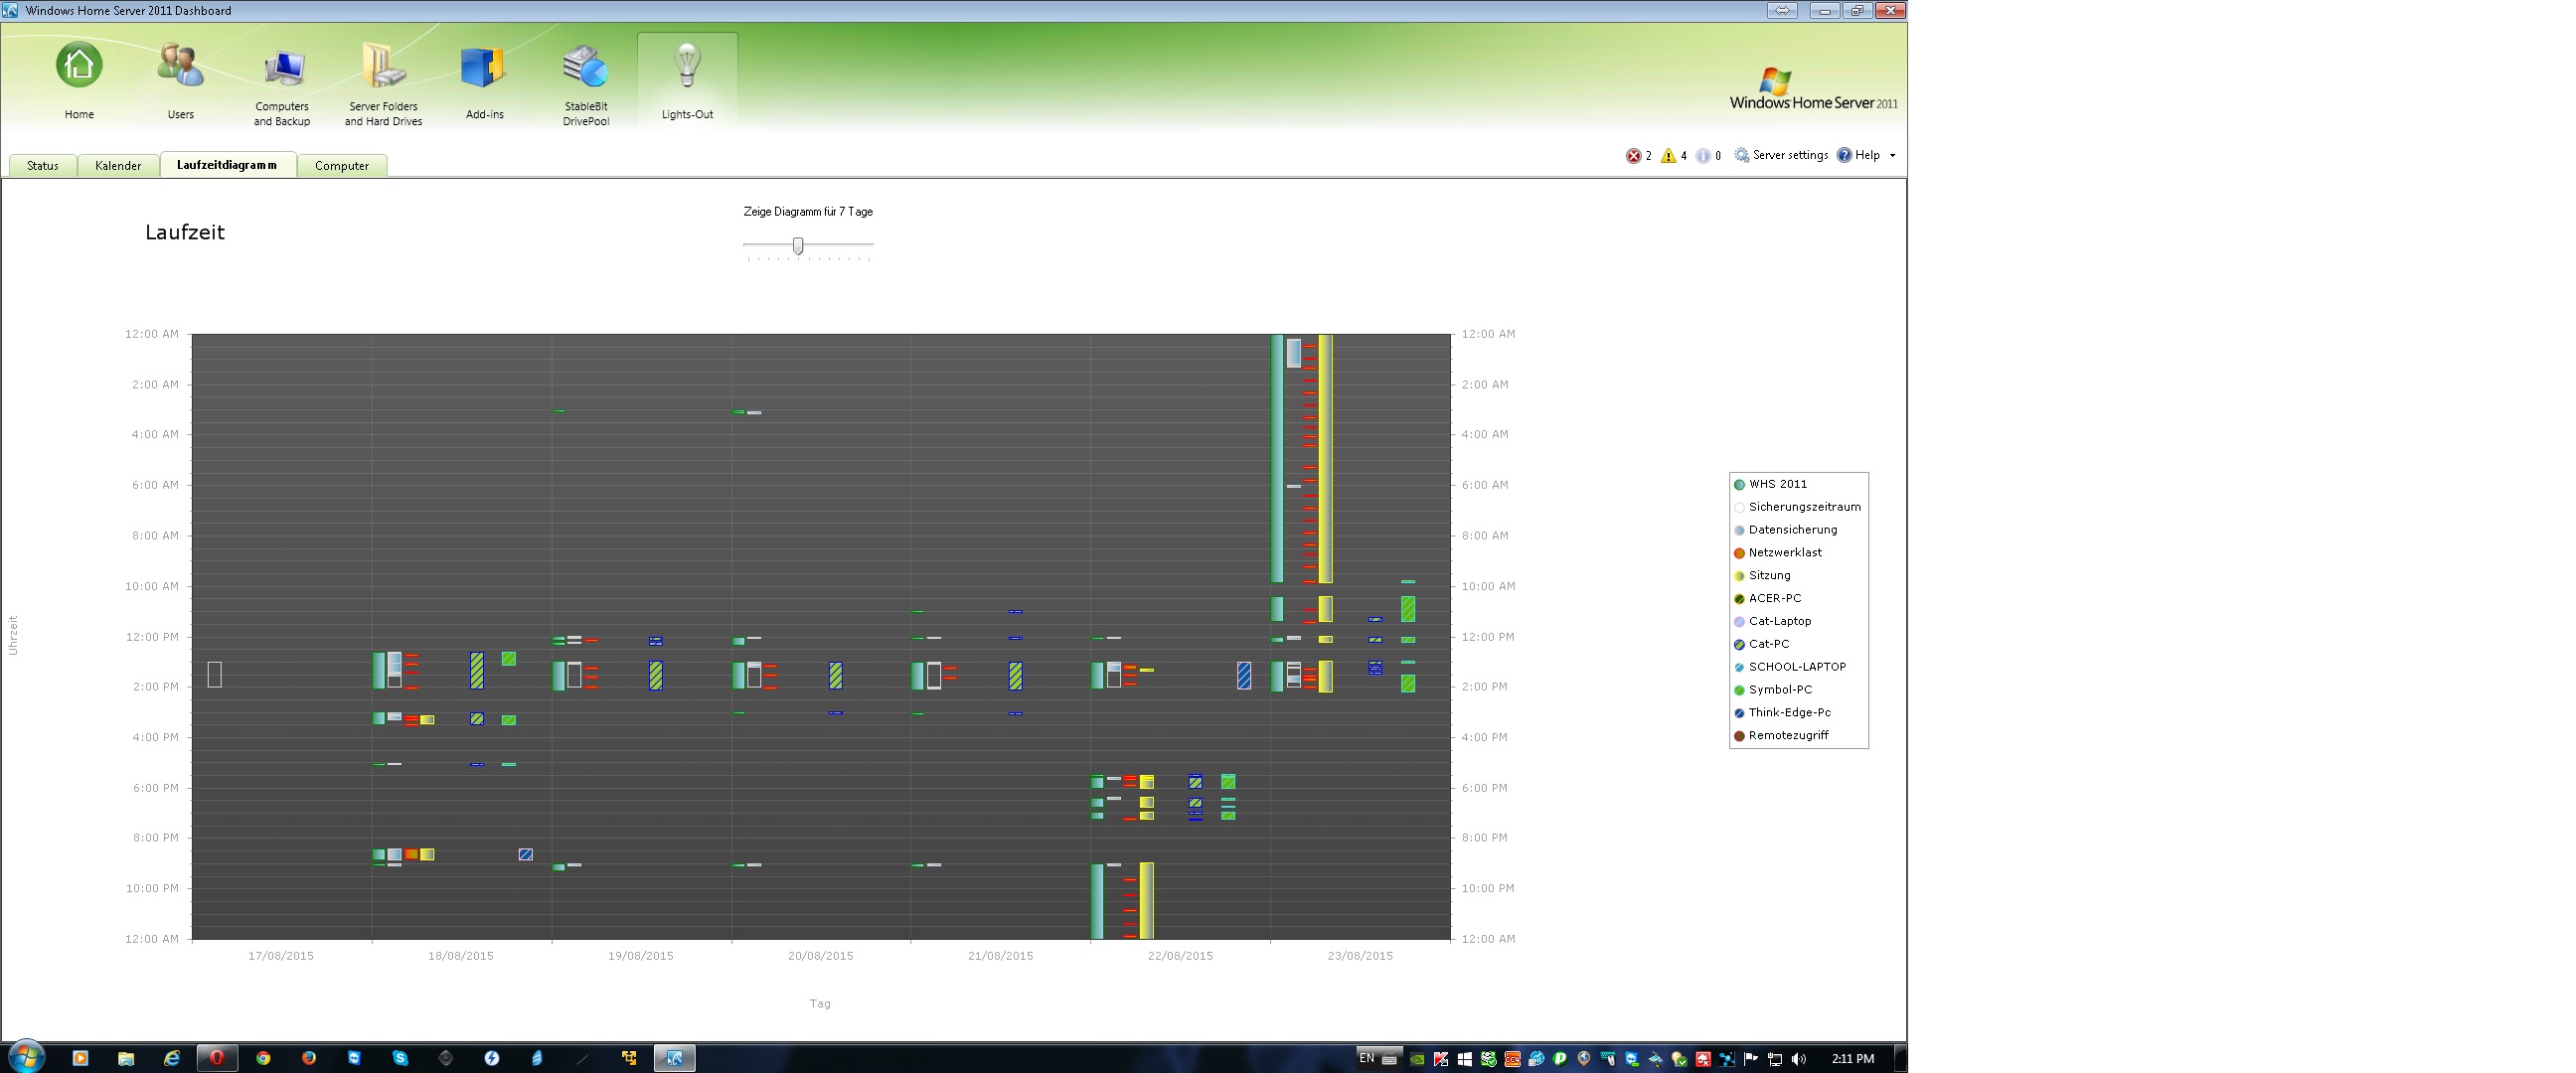
Task: Click Netzwerklast legend entry
Action: pyautogui.click(x=1778, y=553)
